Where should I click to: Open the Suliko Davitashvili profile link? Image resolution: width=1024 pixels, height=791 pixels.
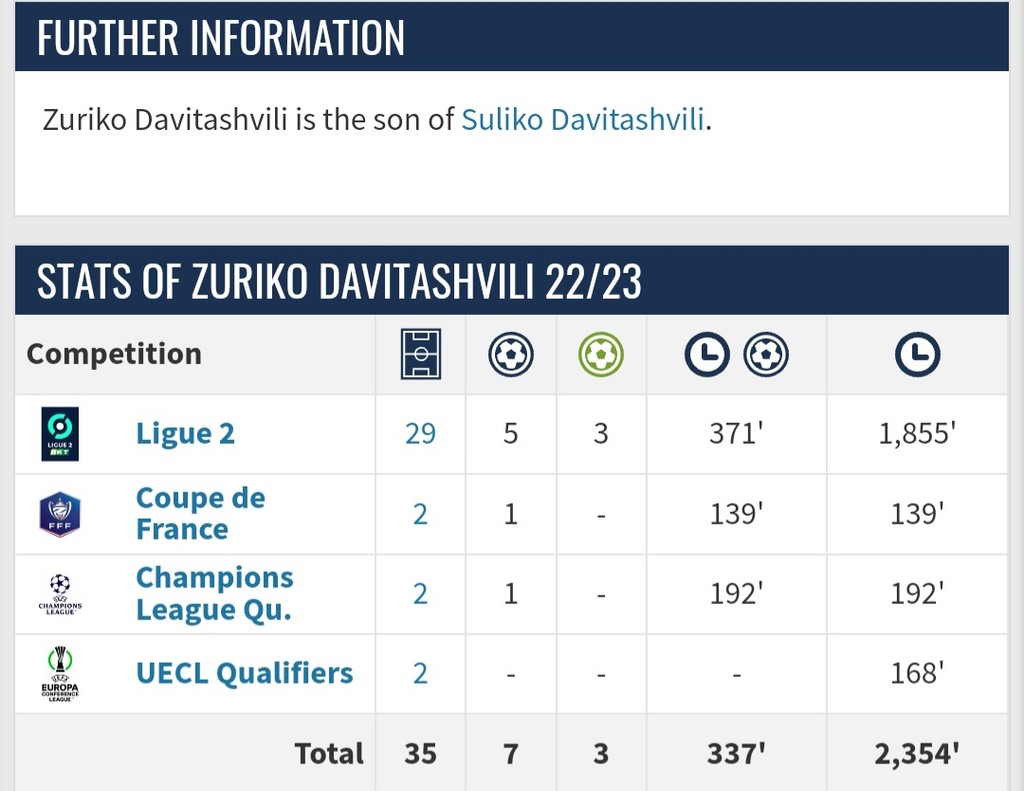point(583,120)
